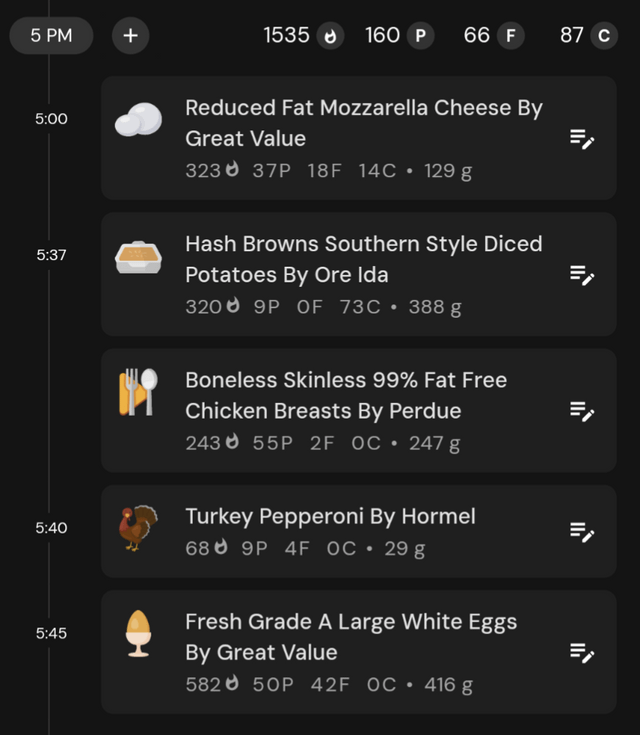Tap the fat F badge
Screen dimensions: 640x735
tap(511, 36)
